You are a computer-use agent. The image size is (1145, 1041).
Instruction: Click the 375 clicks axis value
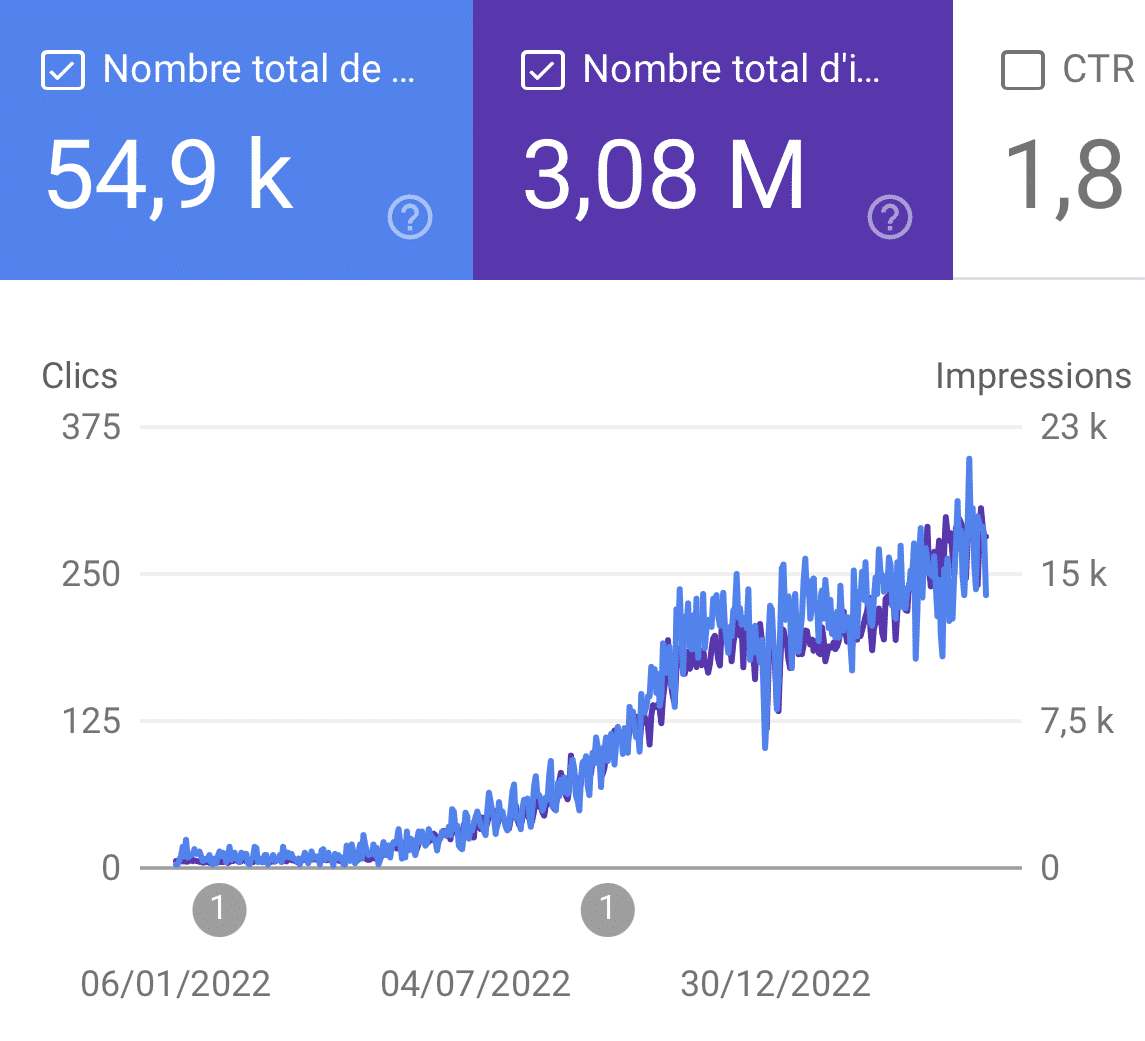(x=91, y=427)
